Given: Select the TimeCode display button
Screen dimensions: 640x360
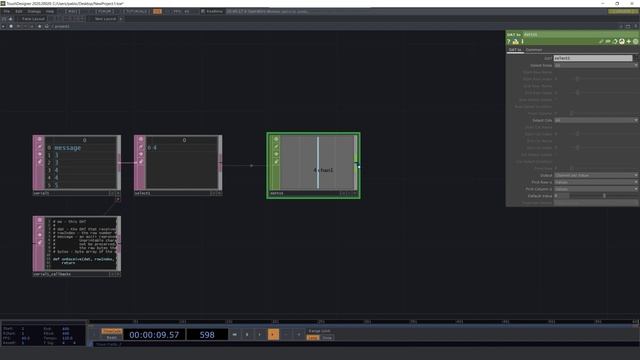Looking at the screenshot, I should coord(112,331).
